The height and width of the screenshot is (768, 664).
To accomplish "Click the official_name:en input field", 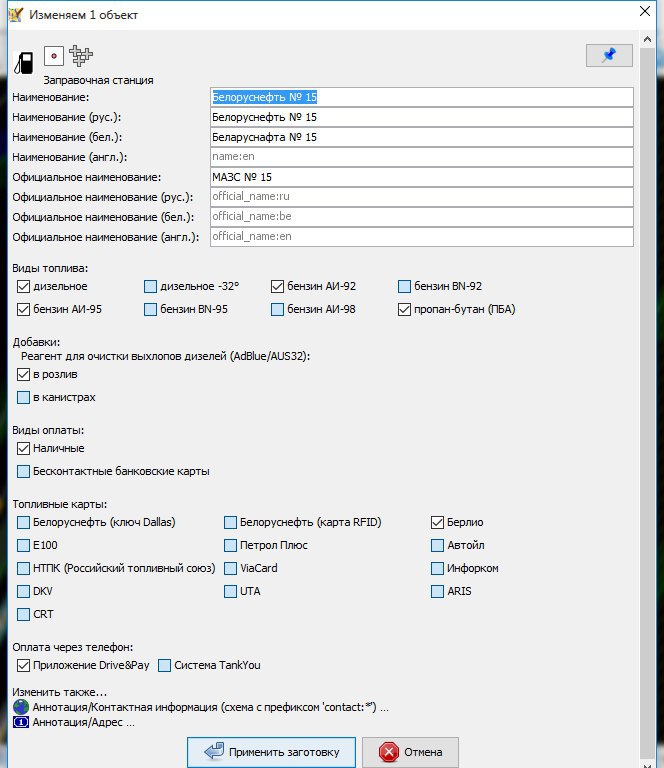I will pyautogui.click(x=422, y=237).
